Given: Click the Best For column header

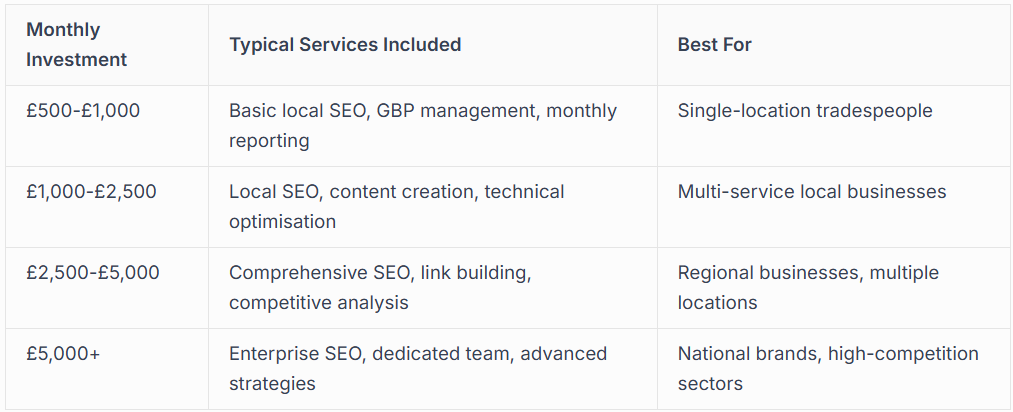Looking at the screenshot, I should [x=714, y=45].
